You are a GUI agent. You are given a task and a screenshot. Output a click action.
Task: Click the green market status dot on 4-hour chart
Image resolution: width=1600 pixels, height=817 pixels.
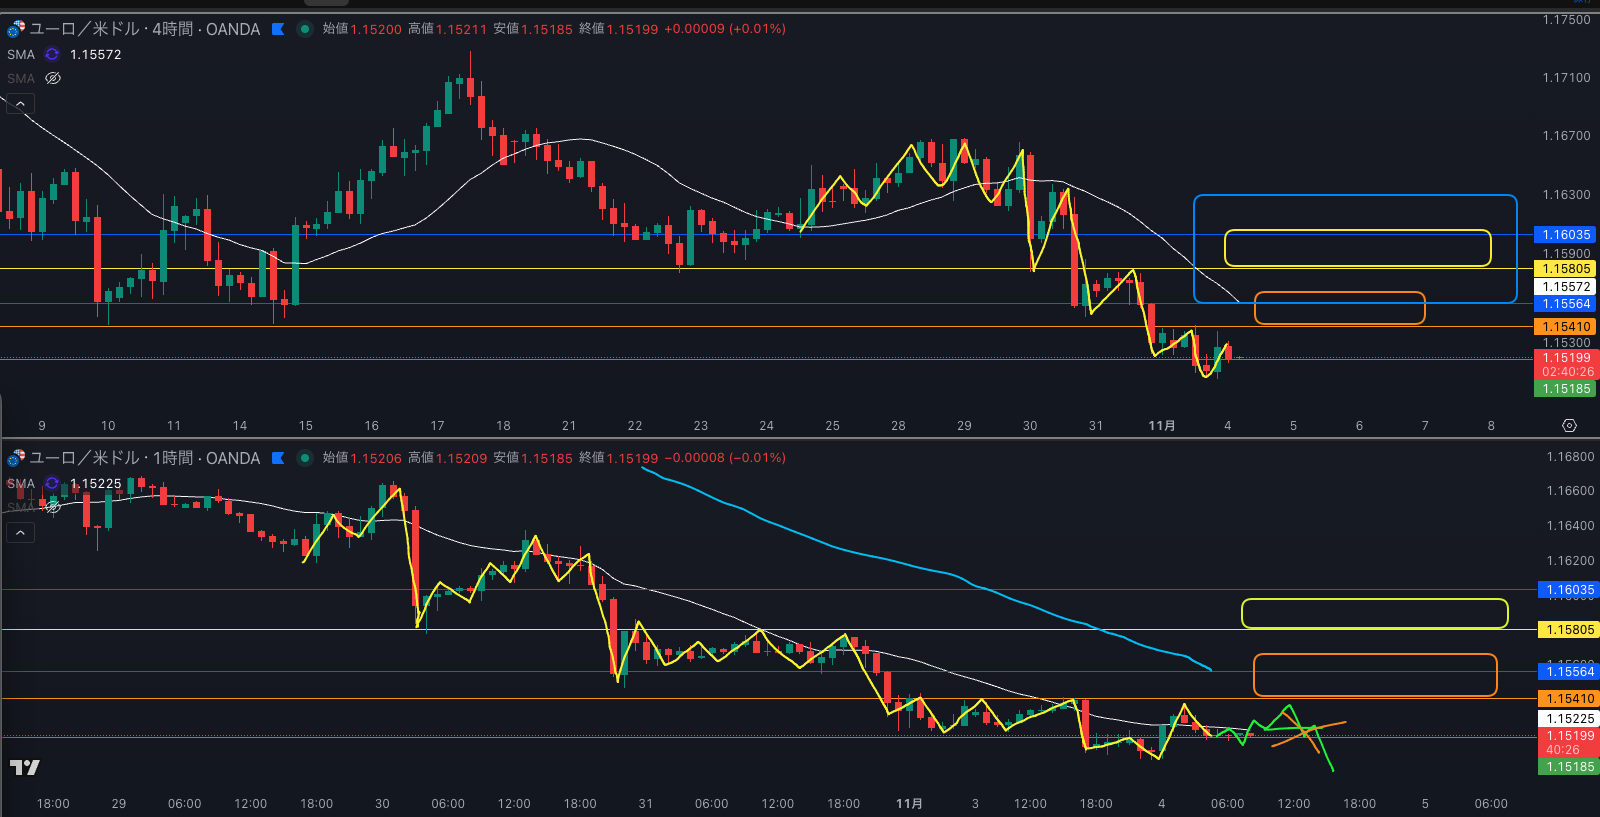point(305,29)
